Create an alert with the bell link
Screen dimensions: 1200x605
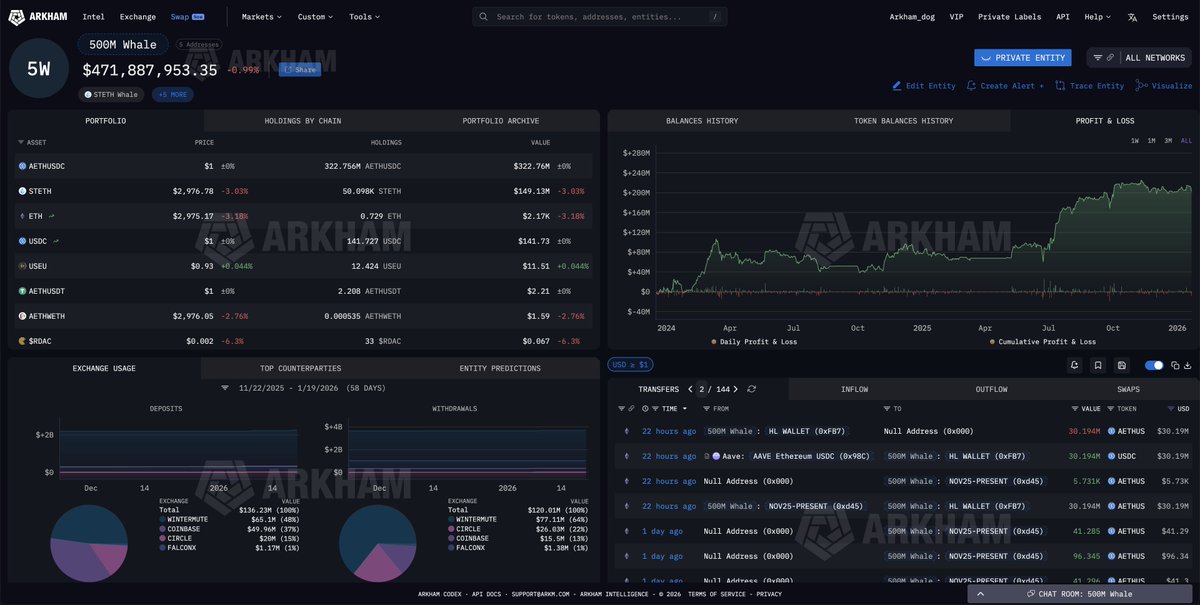point(1005,86)
